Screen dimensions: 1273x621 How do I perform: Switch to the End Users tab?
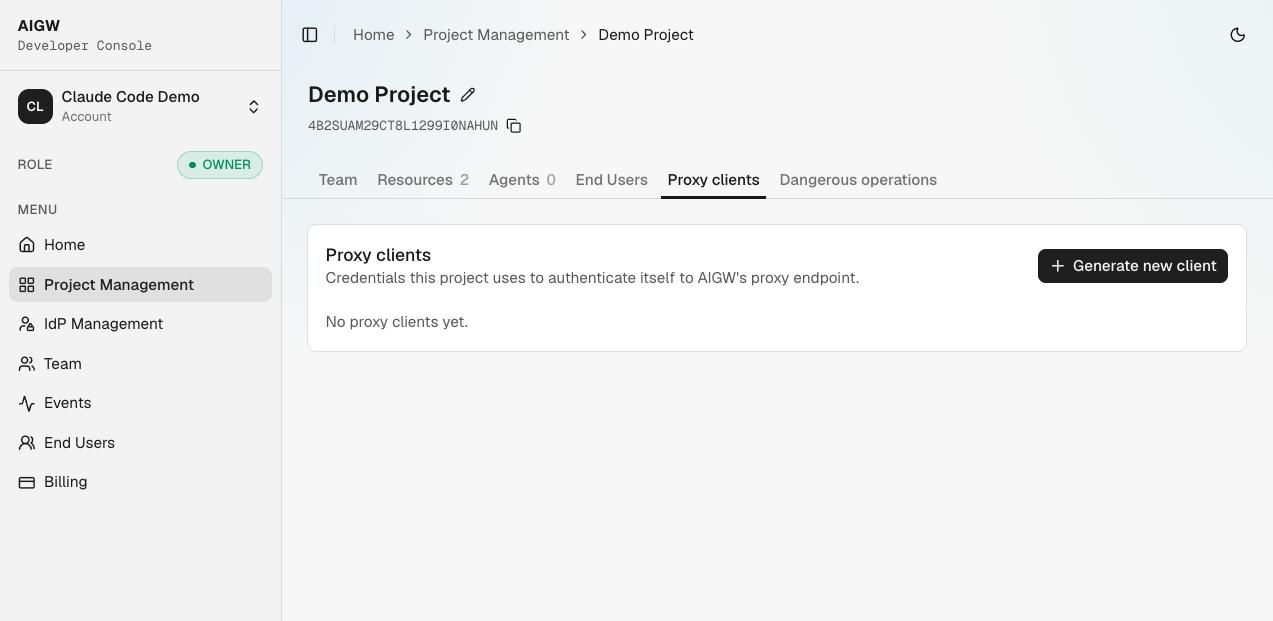(612, 180)
